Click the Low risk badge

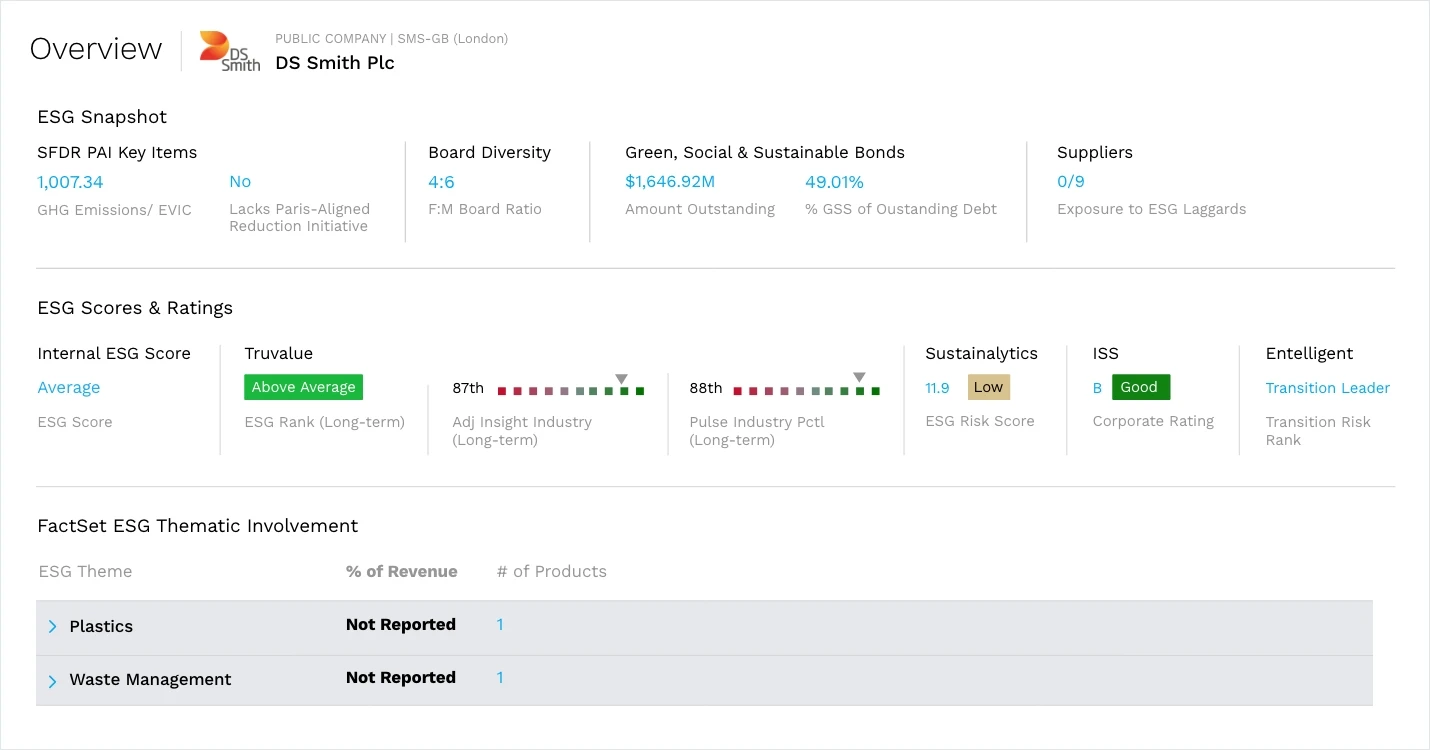pyautogui.click(x=988, y=387)
